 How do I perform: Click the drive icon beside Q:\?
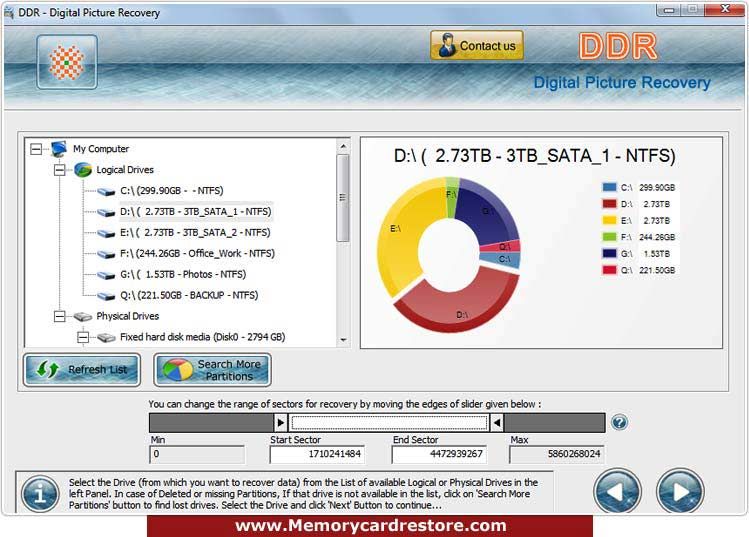click(106, 296)
